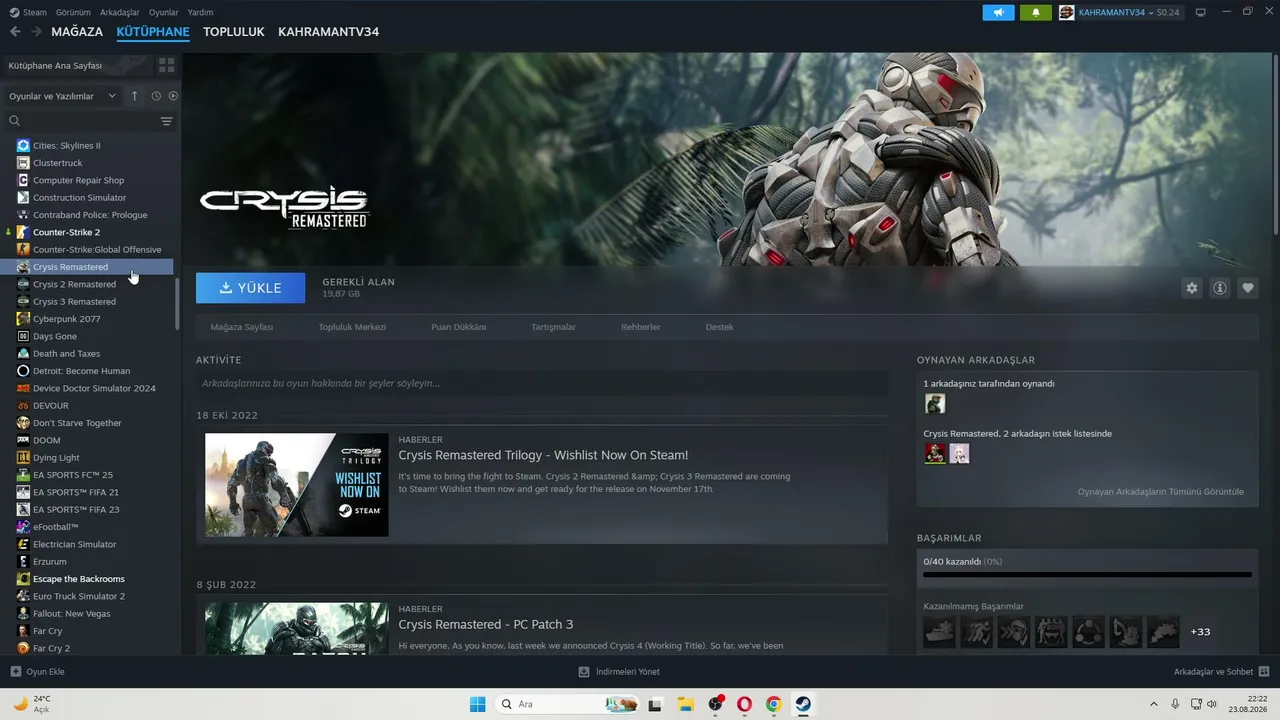Click the library search magnifier icon
Screen dimensions: 1280x720
click(x=14, y=121)
